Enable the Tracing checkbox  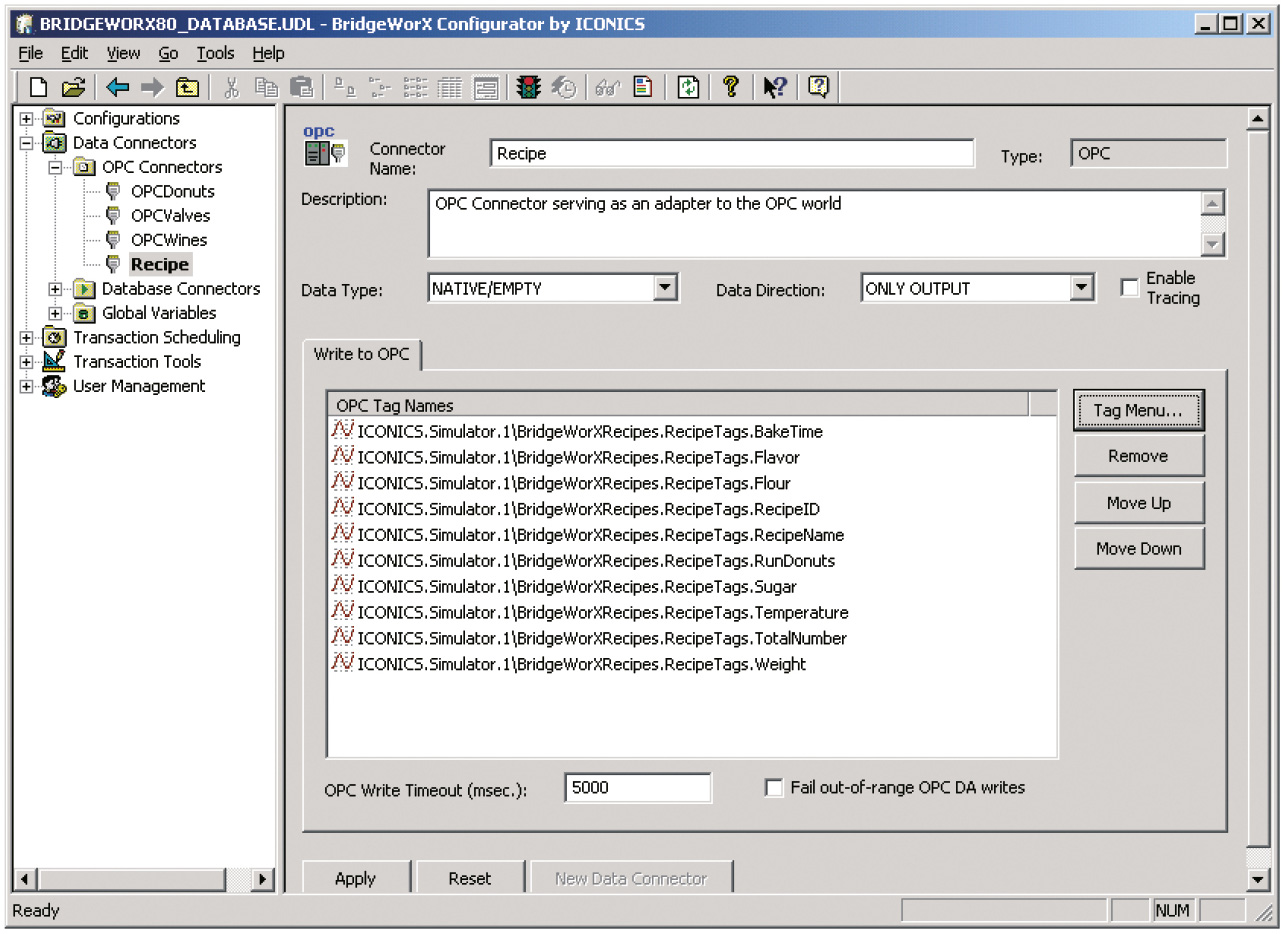tap(1130, 288)
